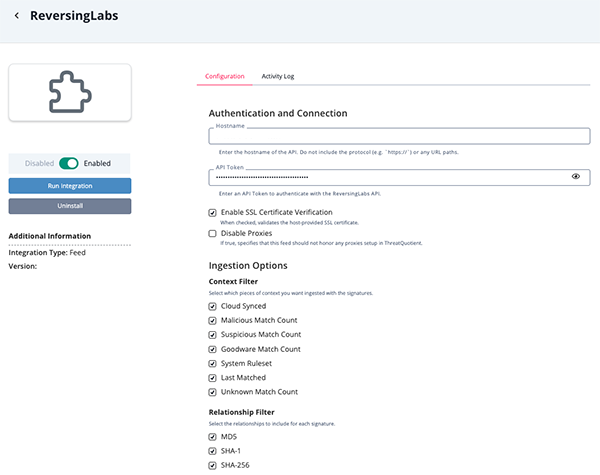The width and height of the screenshot is (600, 475).
Task: Switch to the Configuration tab
Action: coord(225,76)
